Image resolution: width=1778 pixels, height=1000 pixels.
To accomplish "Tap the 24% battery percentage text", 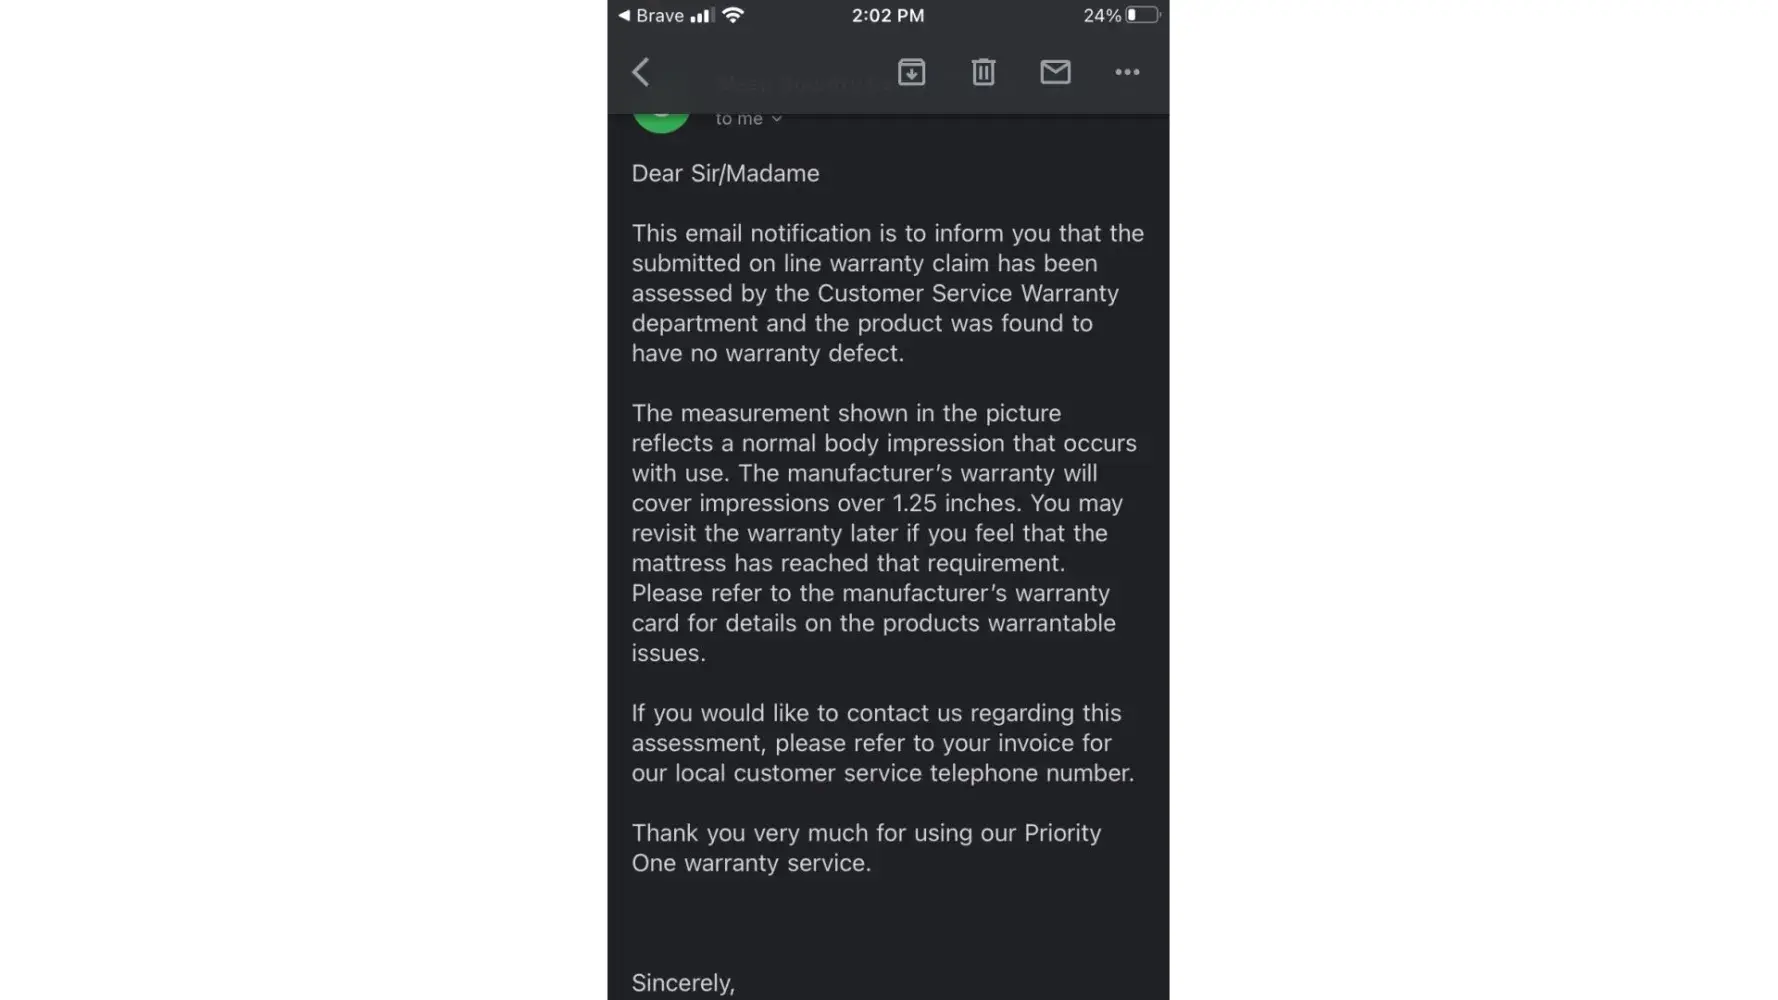I will click(1101, 15).
